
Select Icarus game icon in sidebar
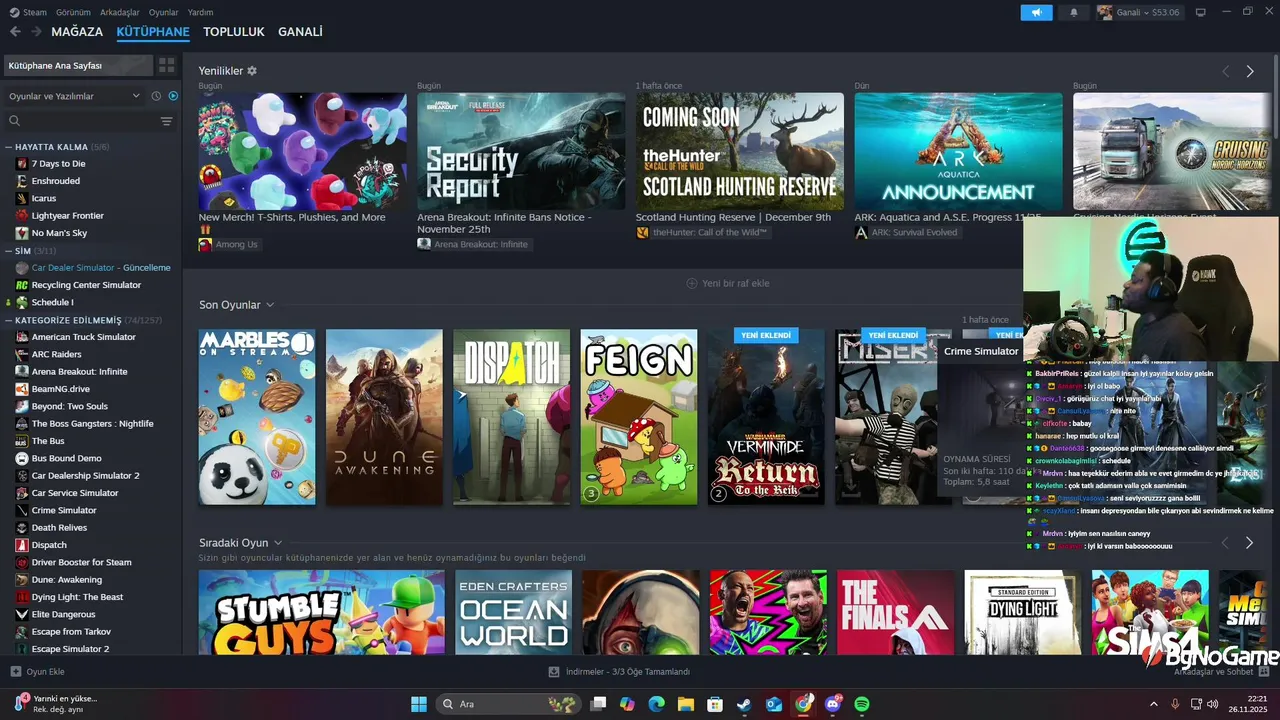click(22, 198)
